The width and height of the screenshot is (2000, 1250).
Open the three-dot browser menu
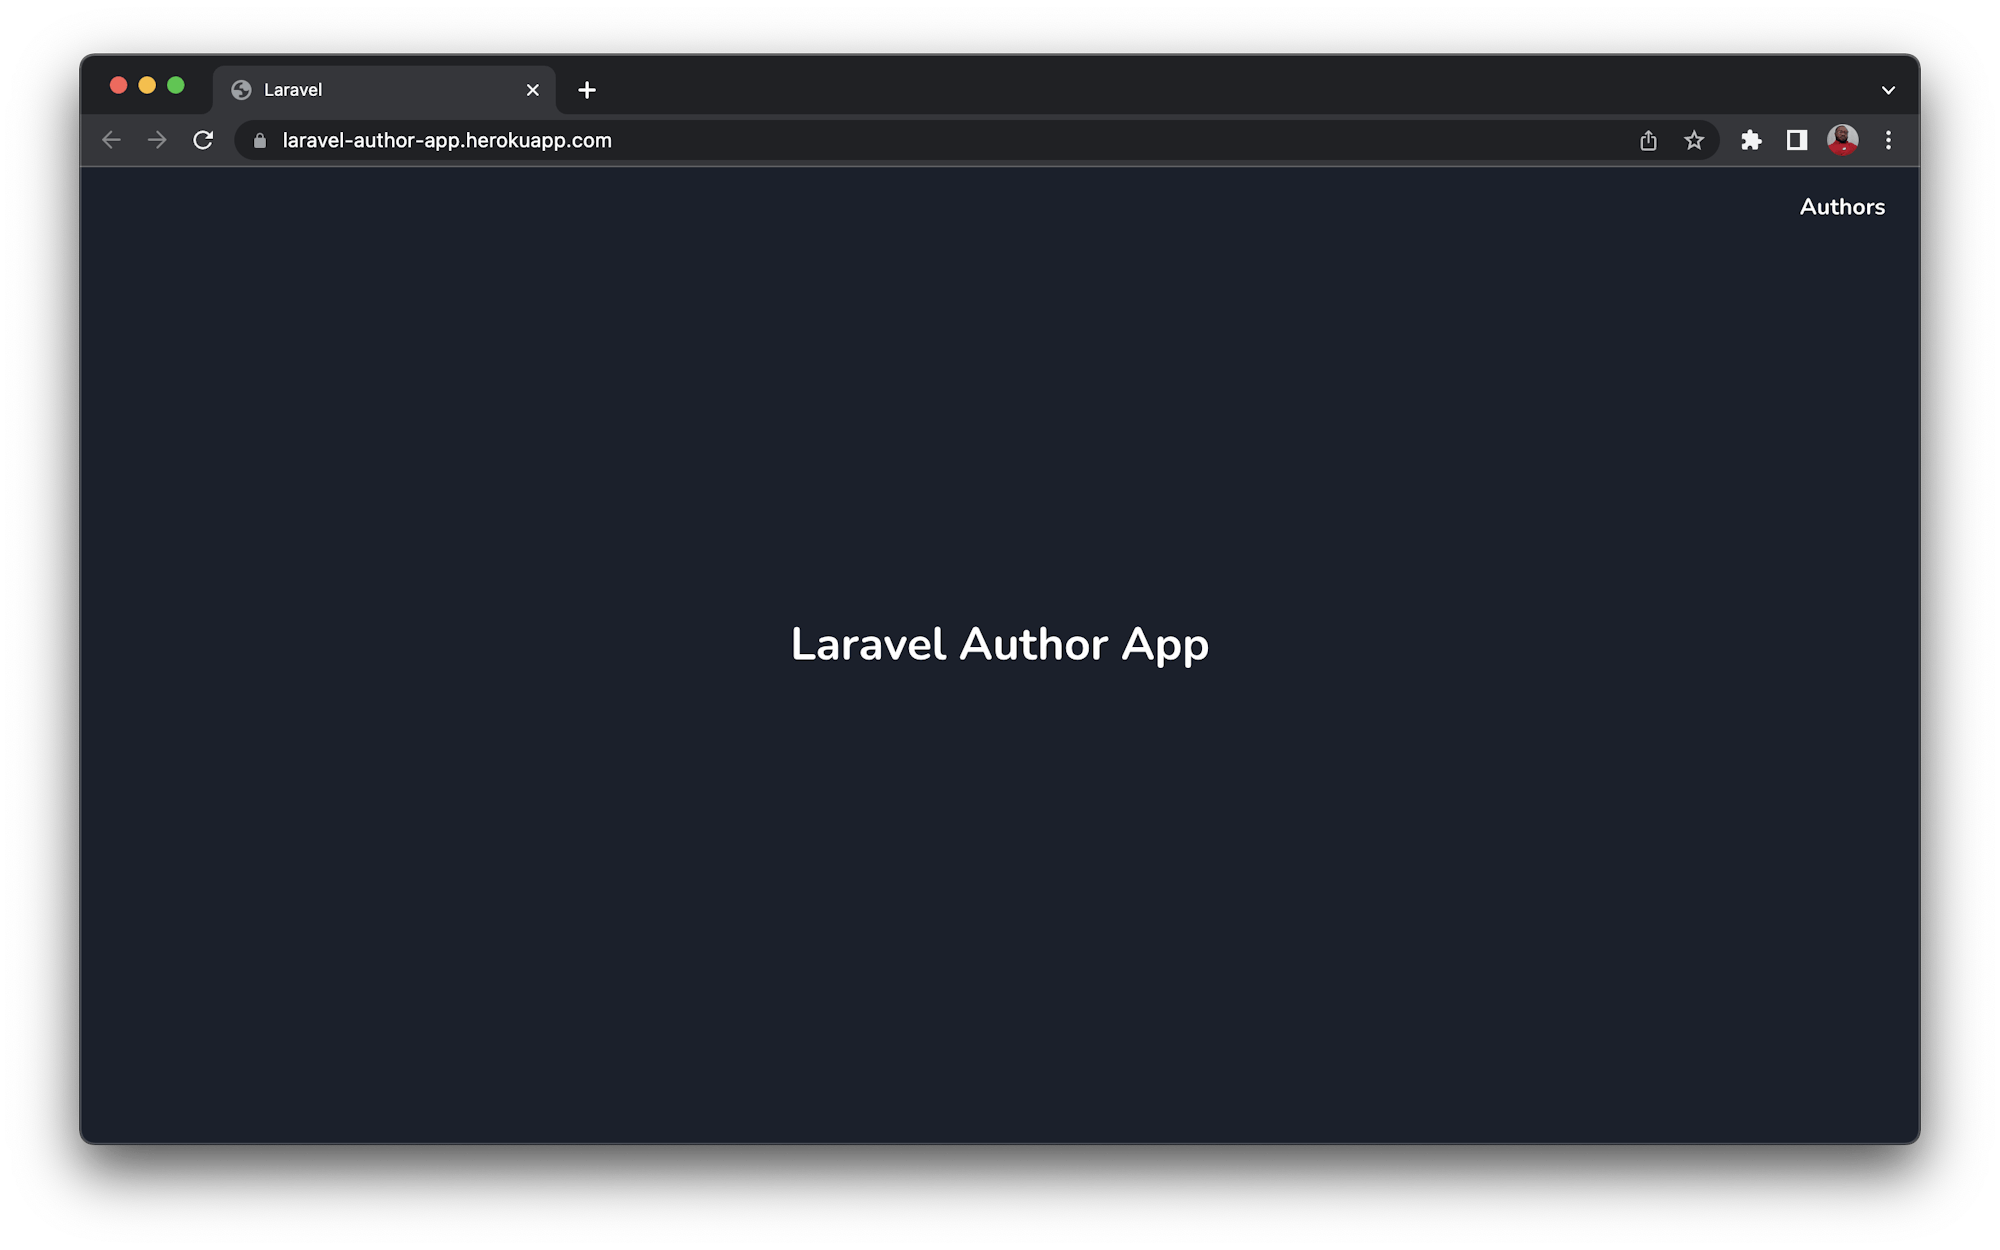1889,140
